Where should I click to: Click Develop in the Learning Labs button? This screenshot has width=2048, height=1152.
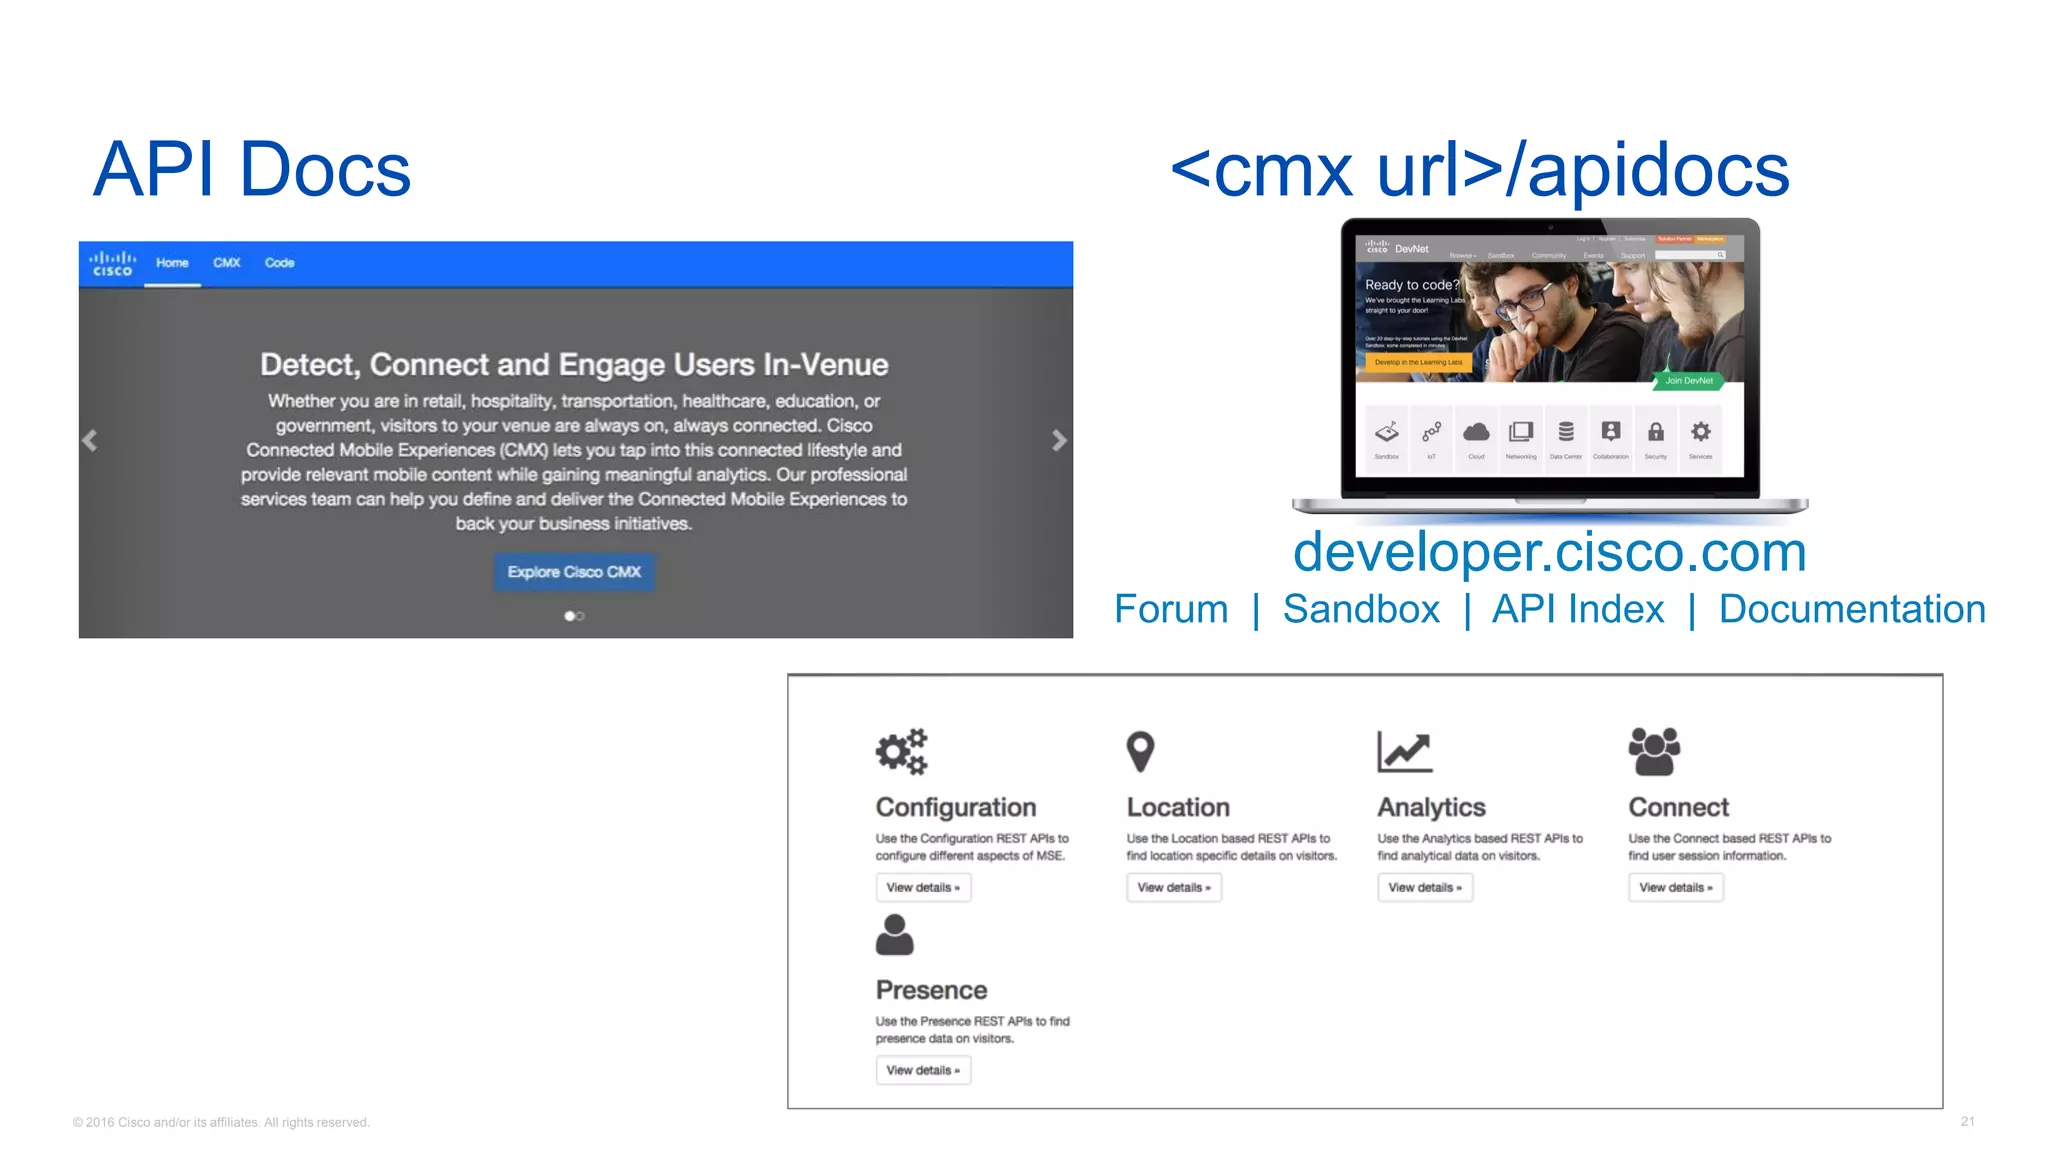(x=1418, y=362)
